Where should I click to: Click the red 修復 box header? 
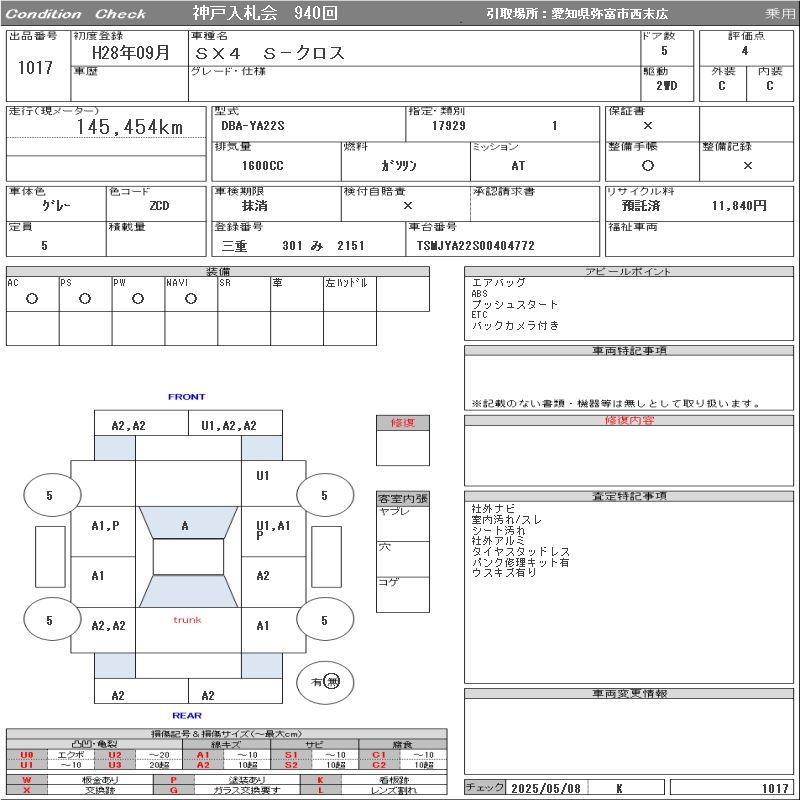402,423
